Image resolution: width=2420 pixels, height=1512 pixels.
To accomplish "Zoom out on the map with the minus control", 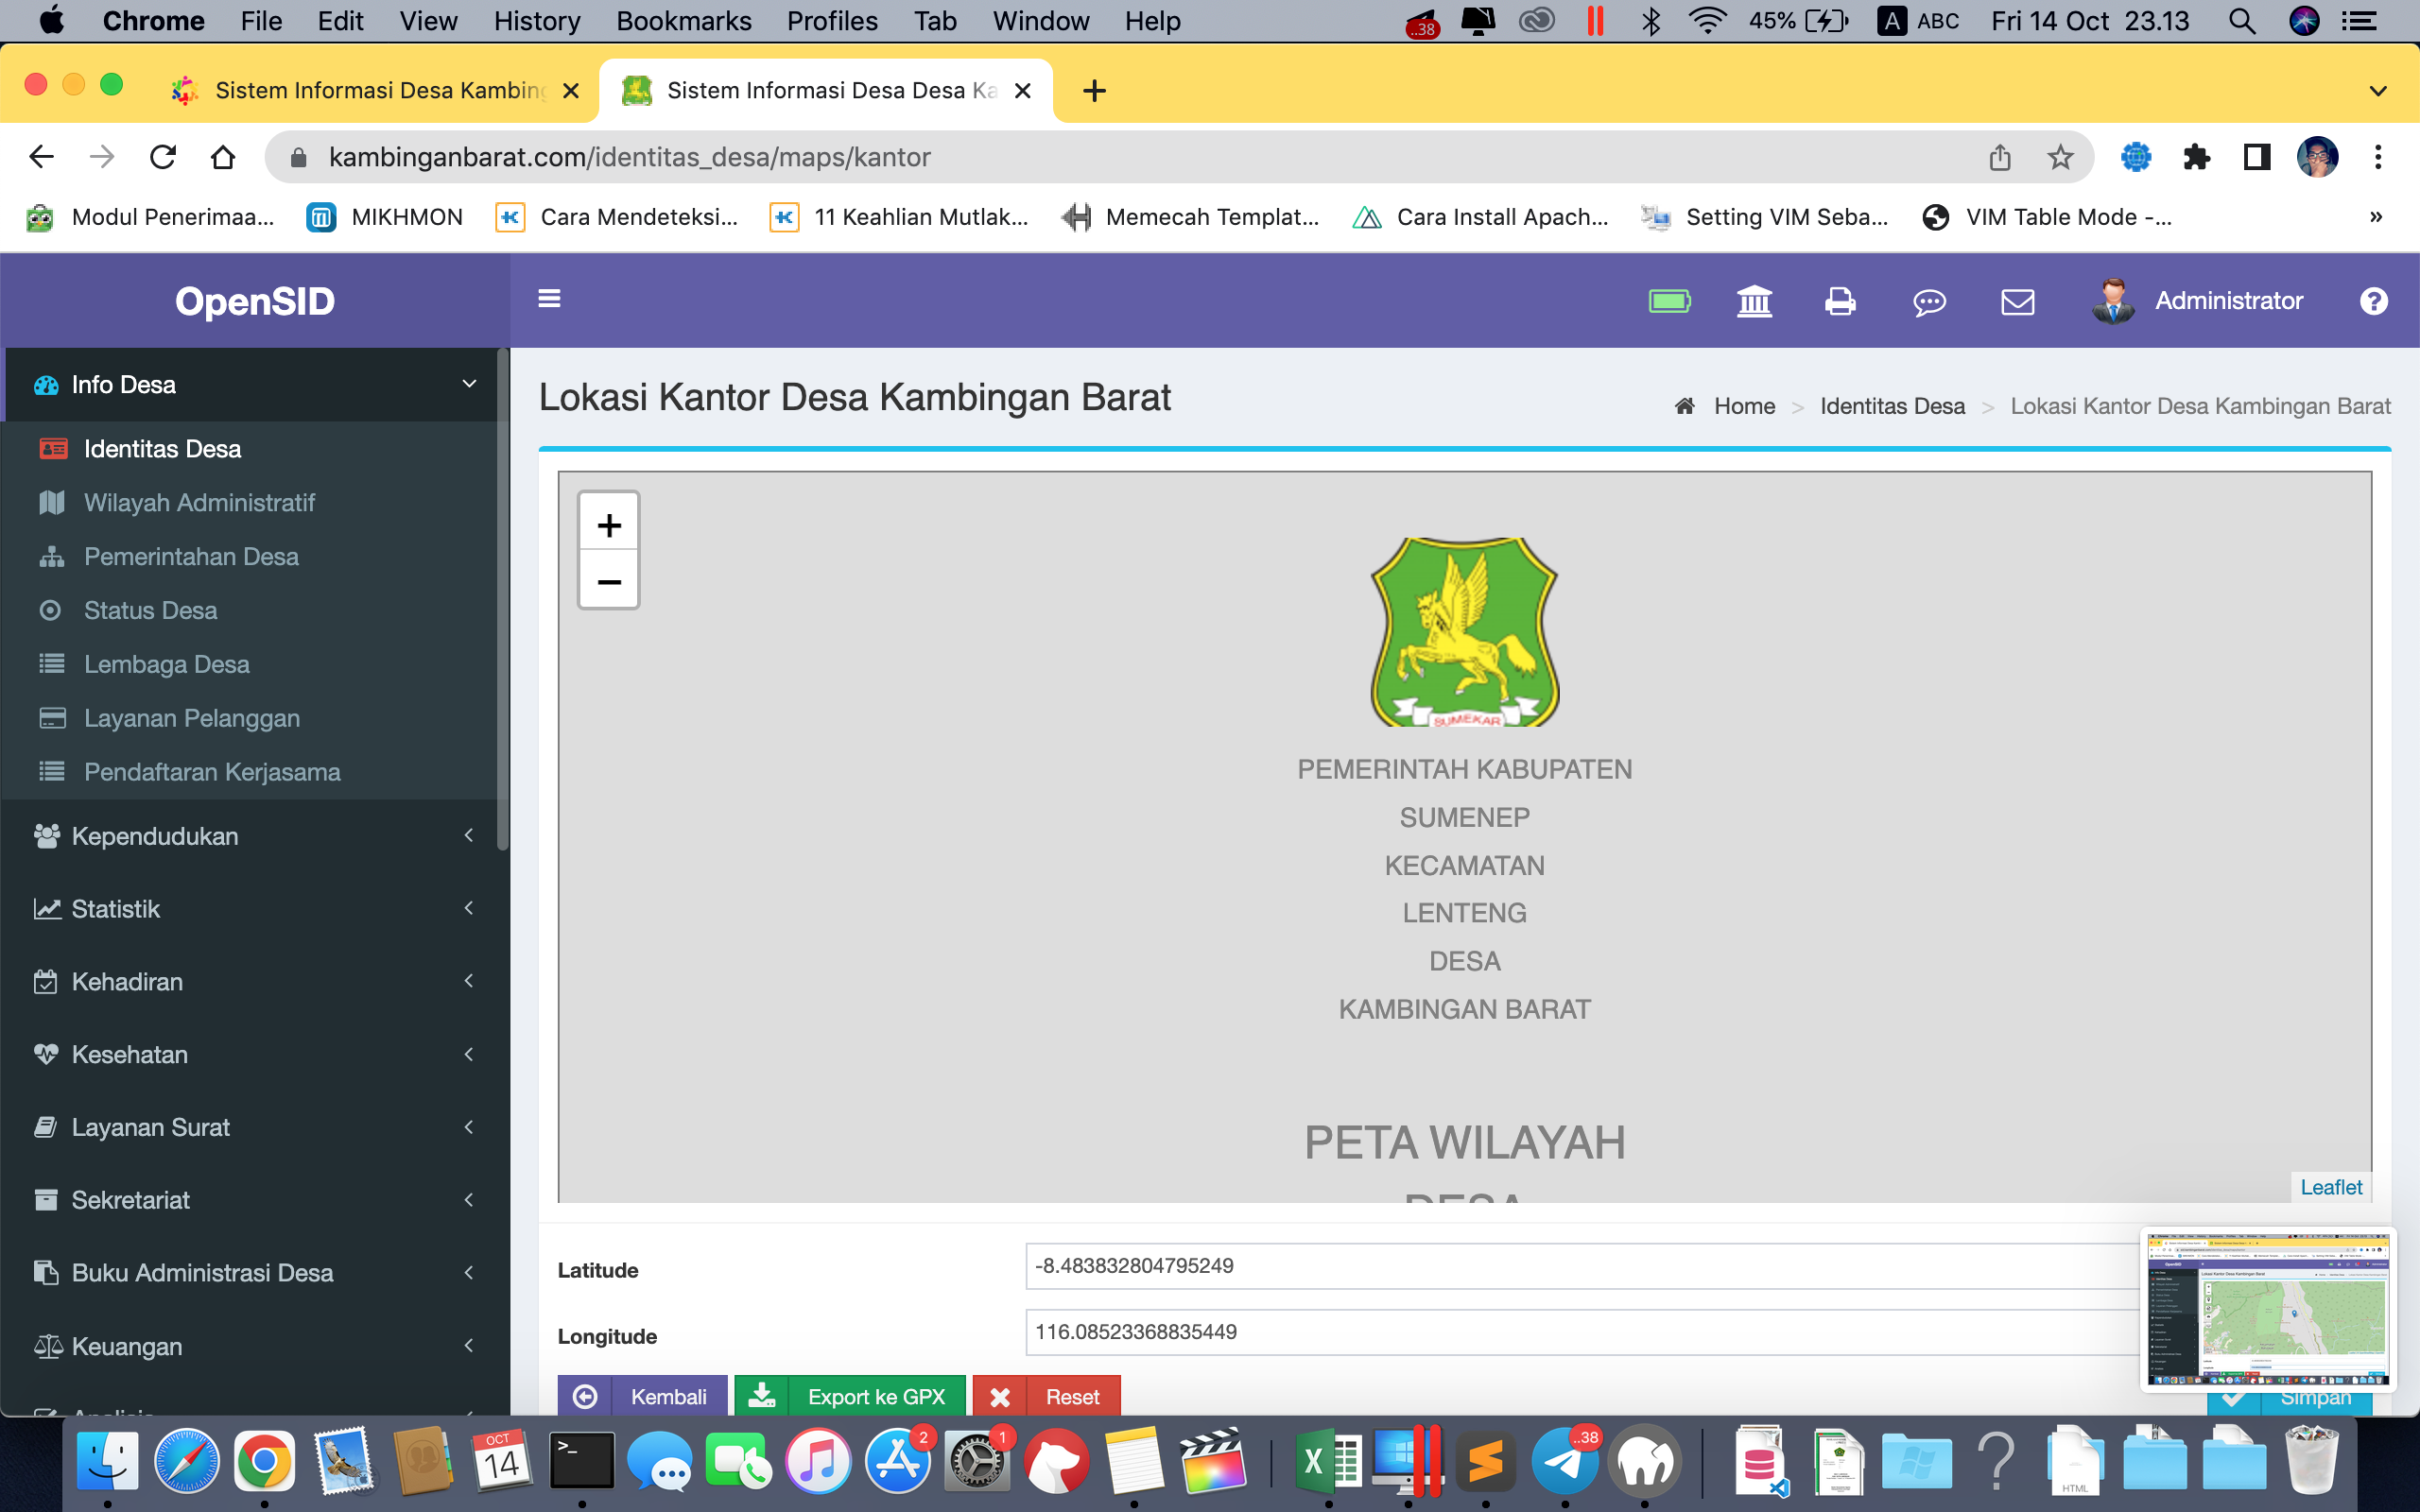I will tap(608, 580).
